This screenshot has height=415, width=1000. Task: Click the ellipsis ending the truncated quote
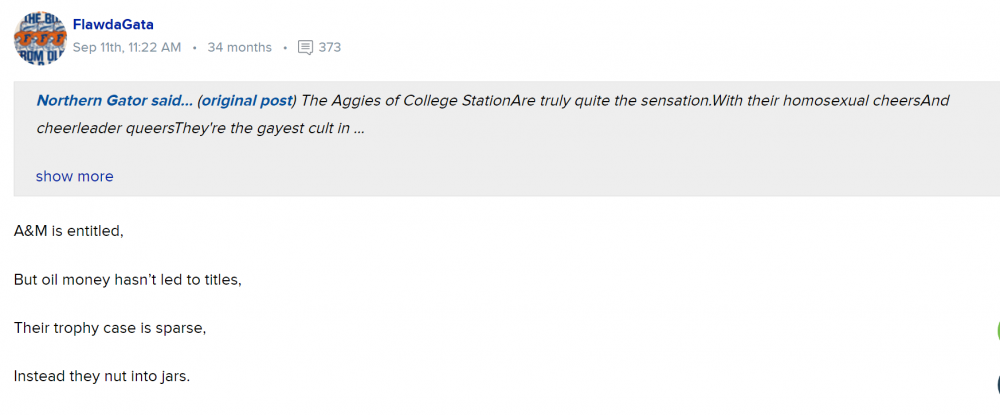[358, 128]
